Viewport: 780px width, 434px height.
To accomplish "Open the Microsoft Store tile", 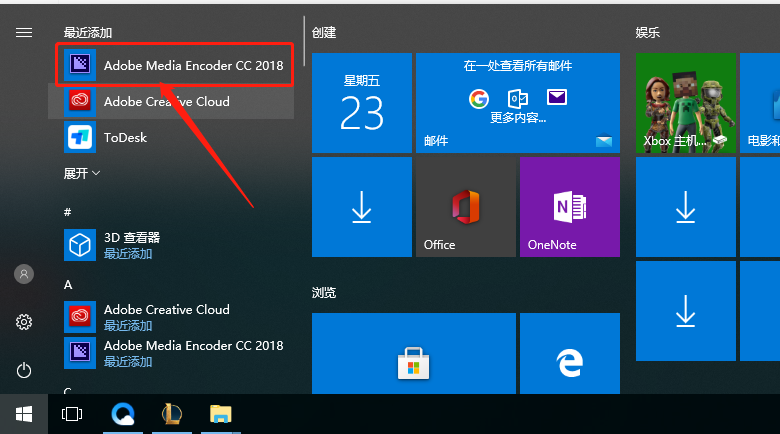I will pyautogui.click(x=414, y=353).
